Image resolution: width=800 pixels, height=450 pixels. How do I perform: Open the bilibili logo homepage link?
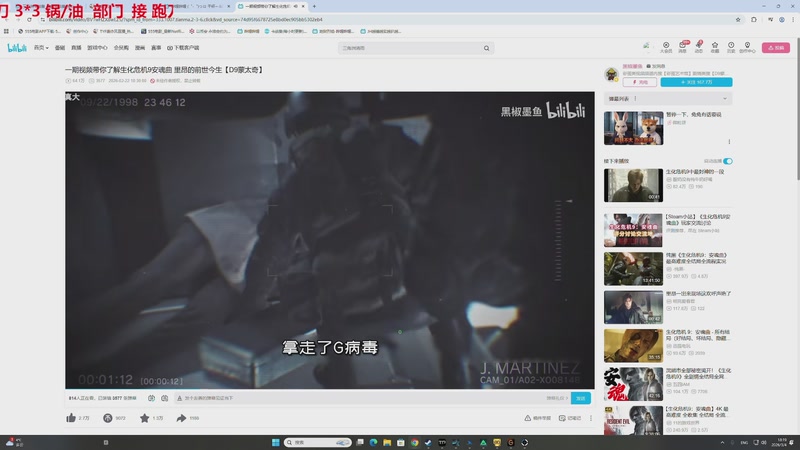pyautogui.click(x=17, y=48)
